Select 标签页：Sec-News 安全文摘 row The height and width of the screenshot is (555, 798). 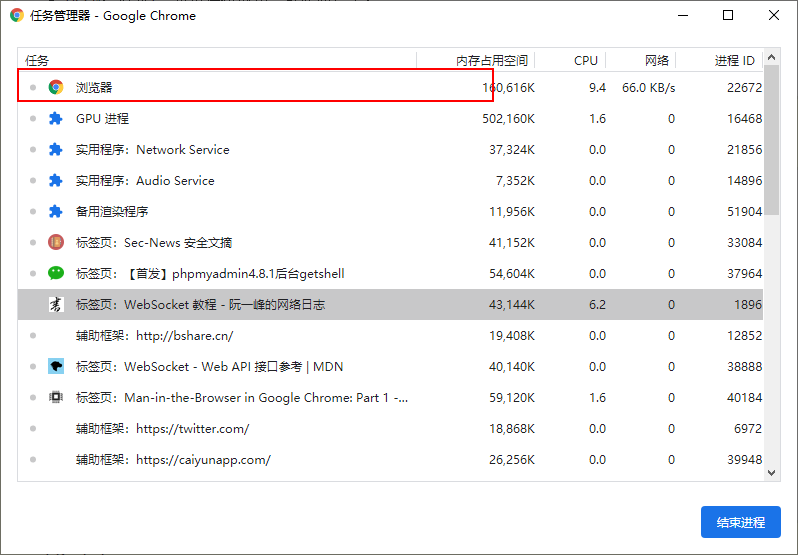tap(390, 243)
